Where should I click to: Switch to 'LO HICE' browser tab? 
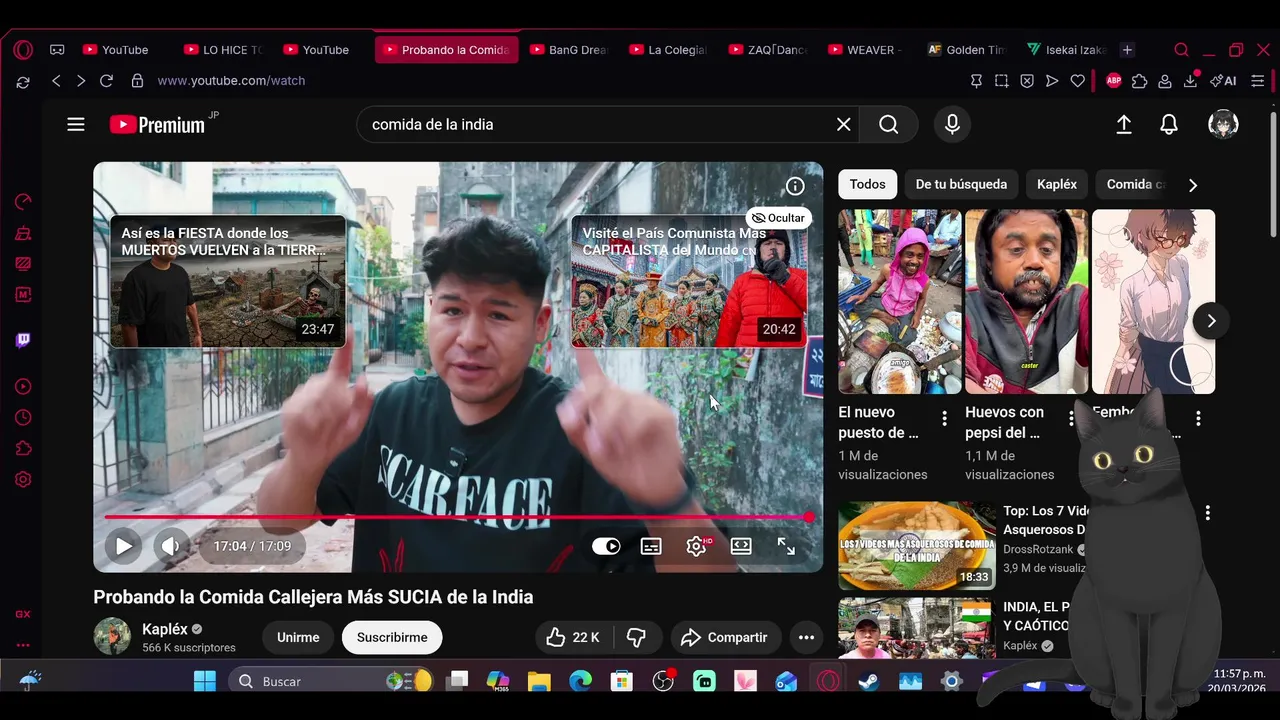(222, 50)
